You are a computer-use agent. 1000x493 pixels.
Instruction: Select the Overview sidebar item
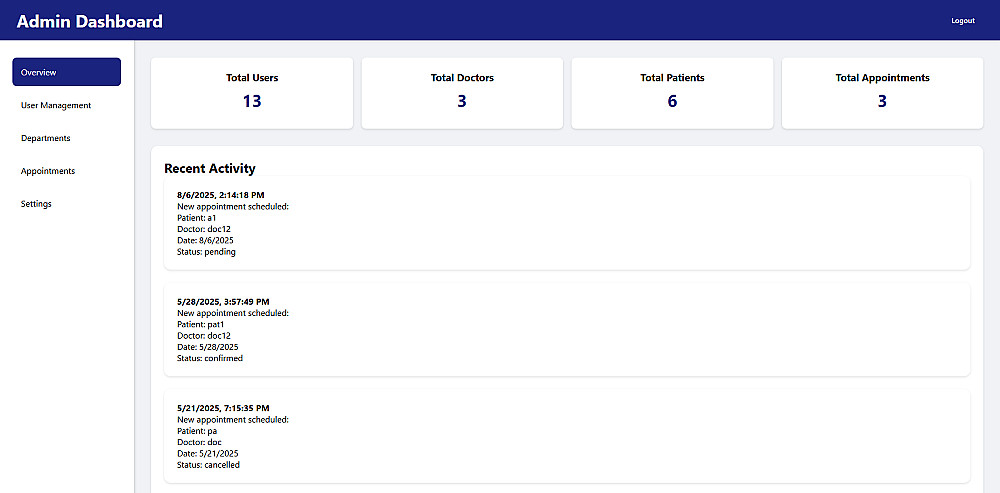(x=66, y=72)
